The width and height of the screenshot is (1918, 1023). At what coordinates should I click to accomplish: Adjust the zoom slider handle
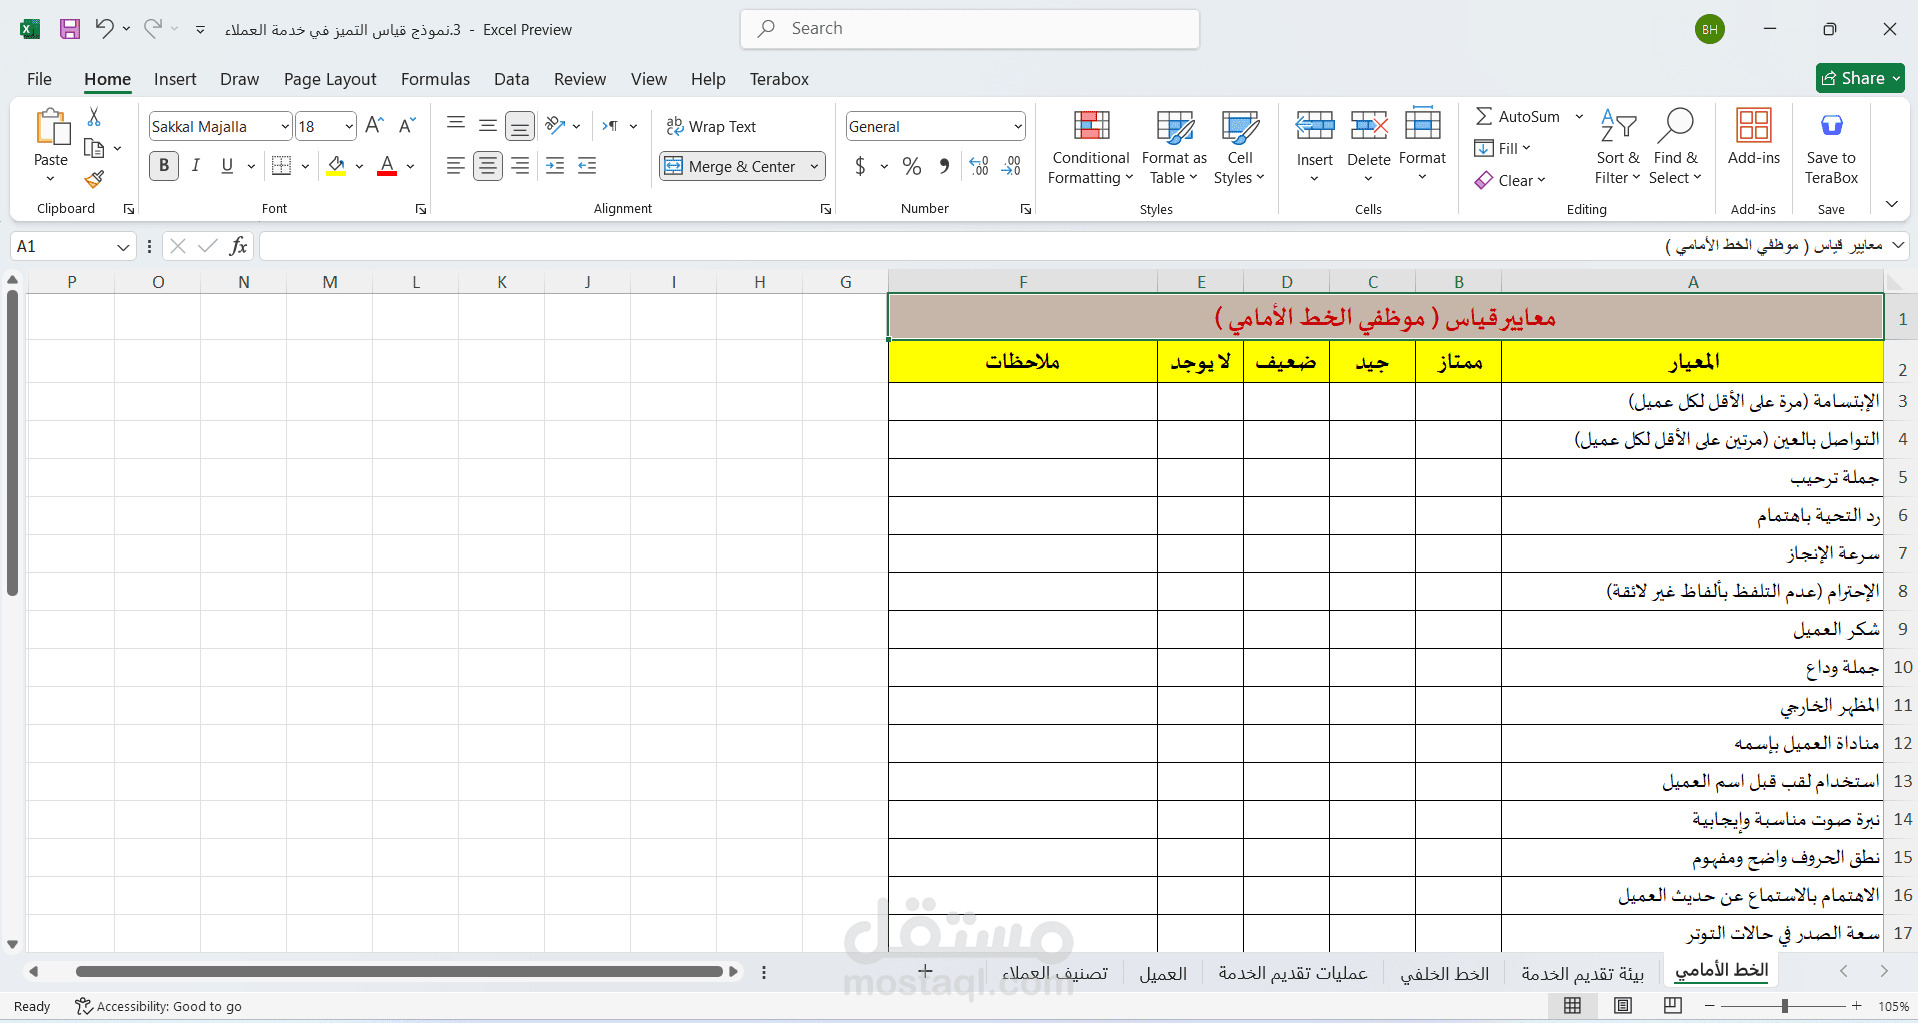point(1784,1006)
